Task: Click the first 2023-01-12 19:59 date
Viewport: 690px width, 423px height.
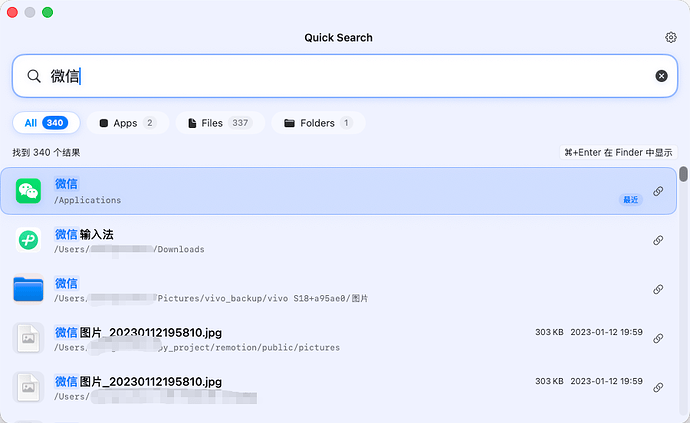Action: (x=606, y=332)
